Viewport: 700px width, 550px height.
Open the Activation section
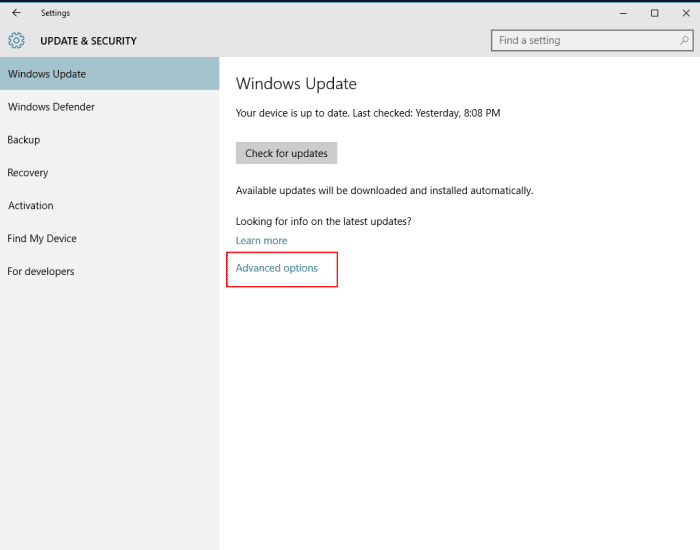click(x=109, y=205)
